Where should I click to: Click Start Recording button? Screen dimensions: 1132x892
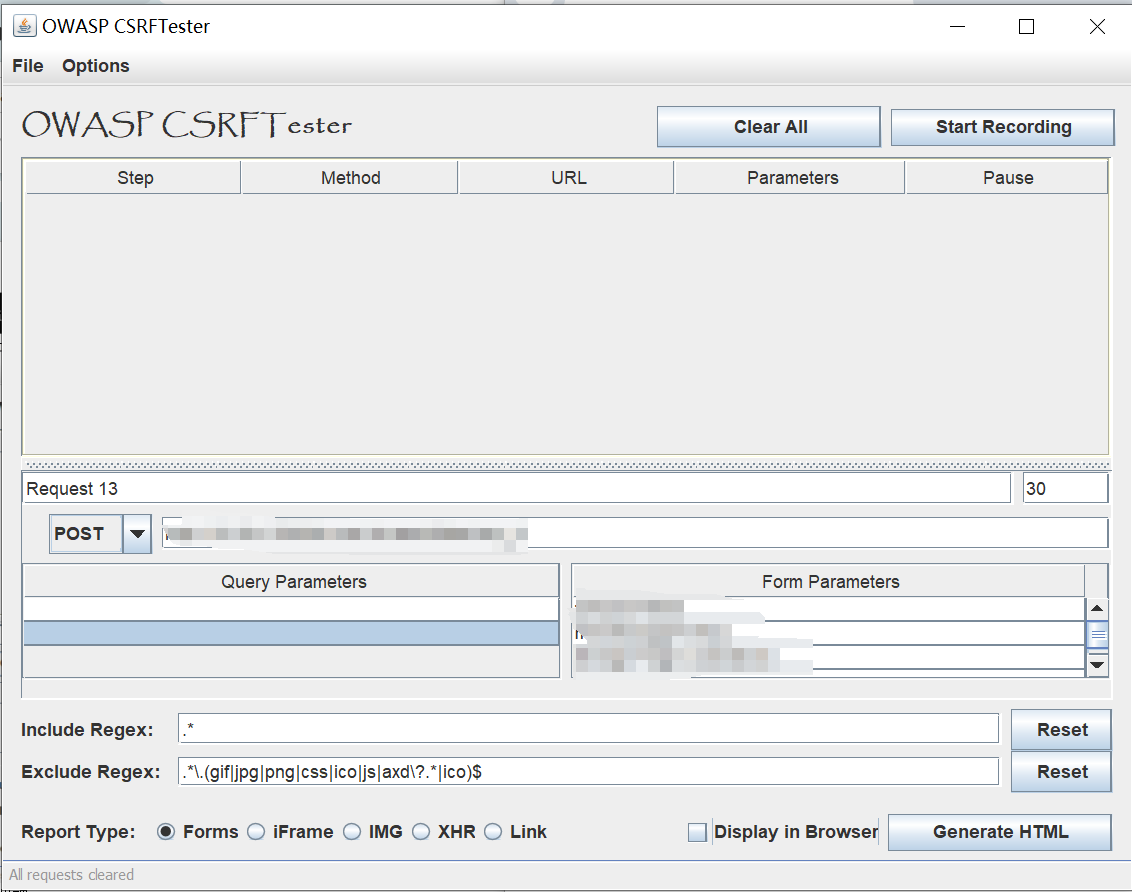click(1003, 127)
